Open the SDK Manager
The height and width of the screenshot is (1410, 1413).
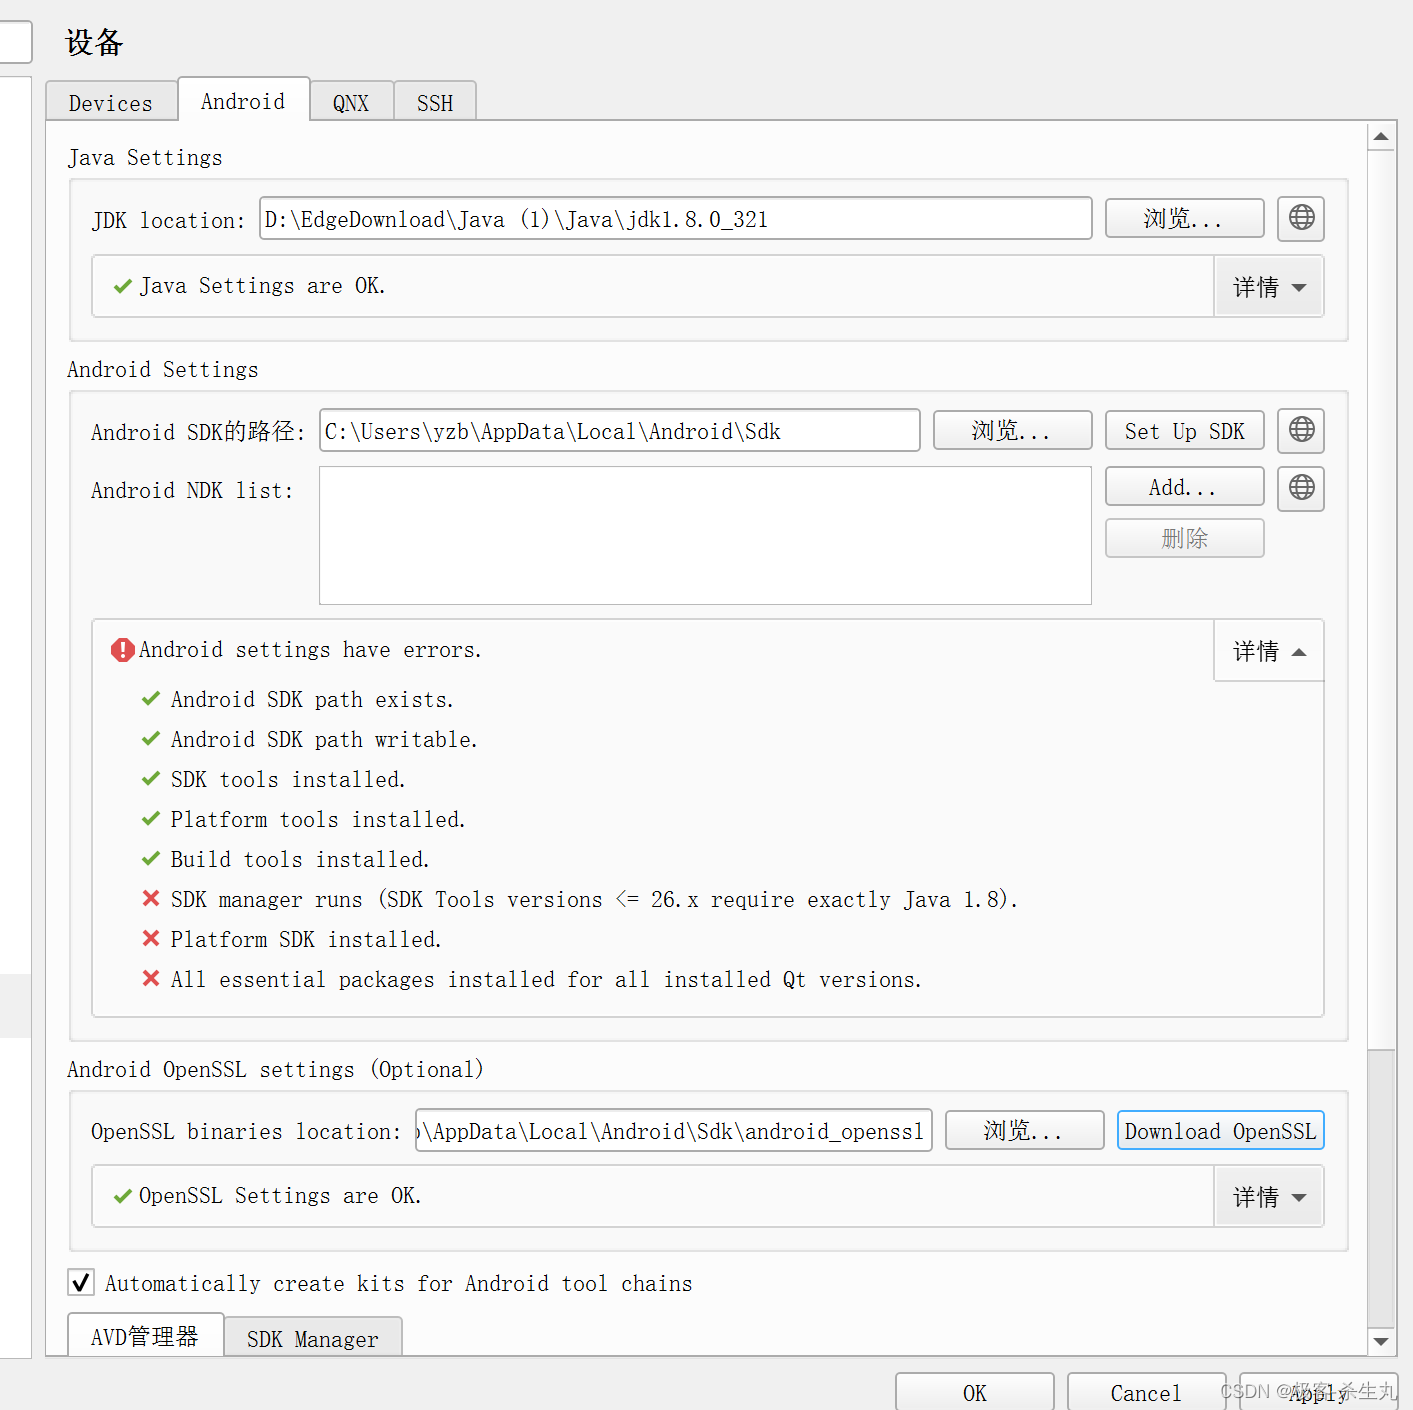click(x=312, y=1339)
